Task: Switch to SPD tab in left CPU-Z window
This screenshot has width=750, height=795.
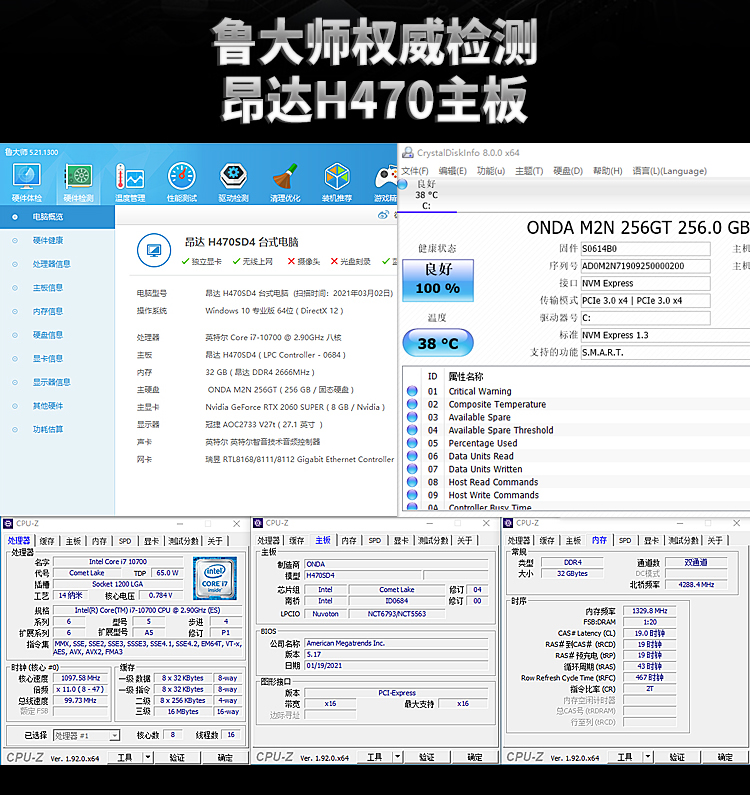Action: coord(125,541)
